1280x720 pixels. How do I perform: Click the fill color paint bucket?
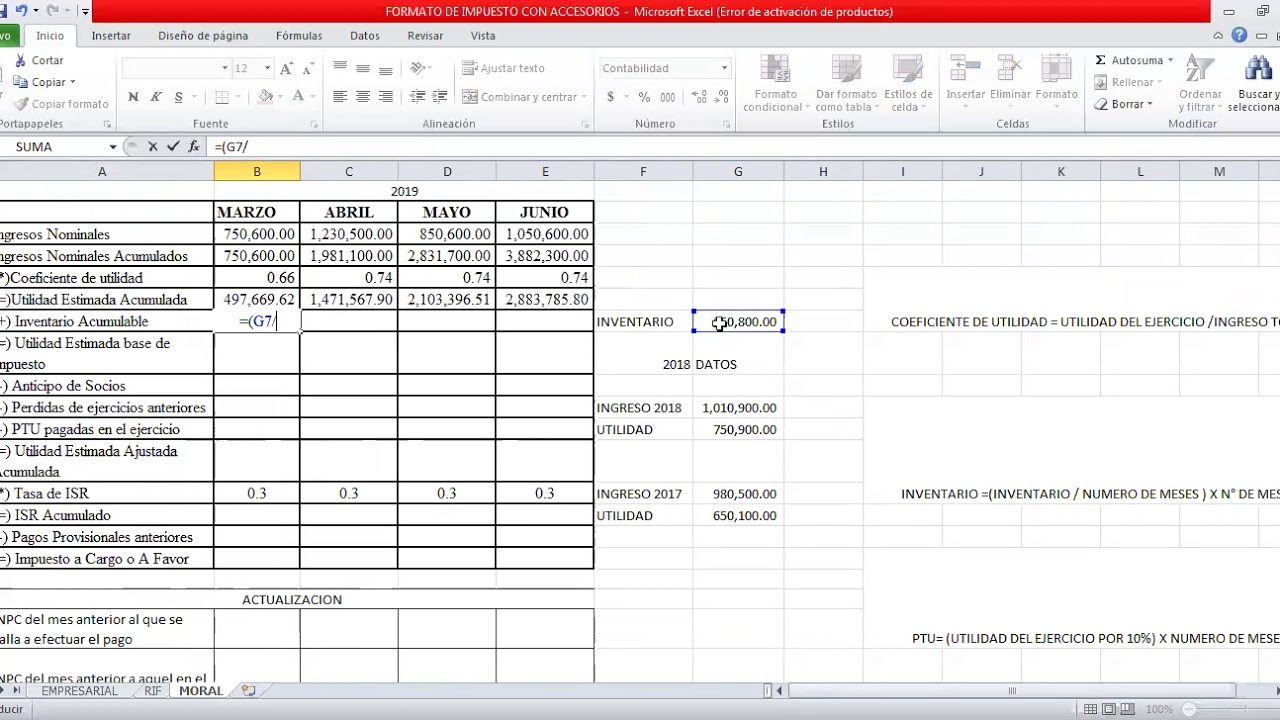[265, 97]
